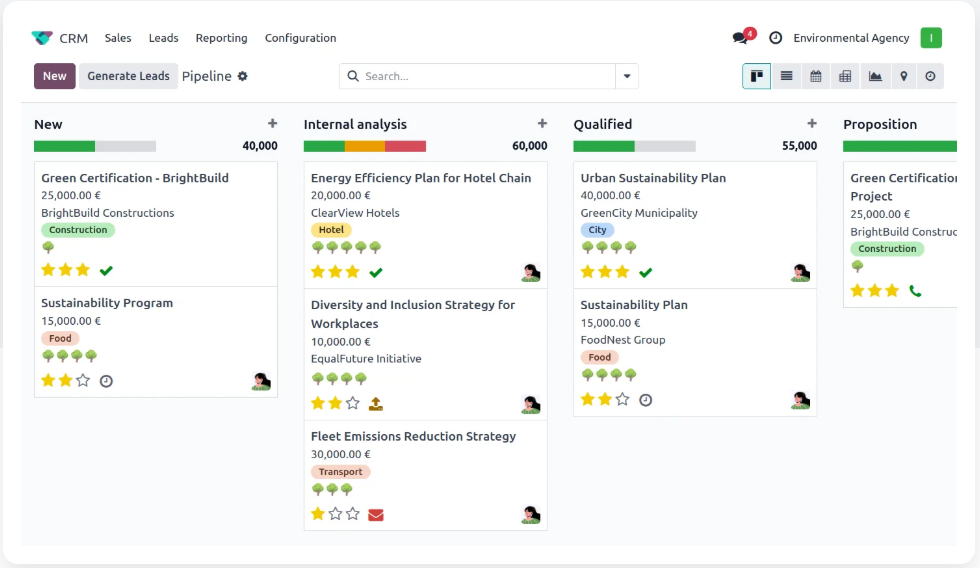Open the Configuration menu

coord(301,38)
